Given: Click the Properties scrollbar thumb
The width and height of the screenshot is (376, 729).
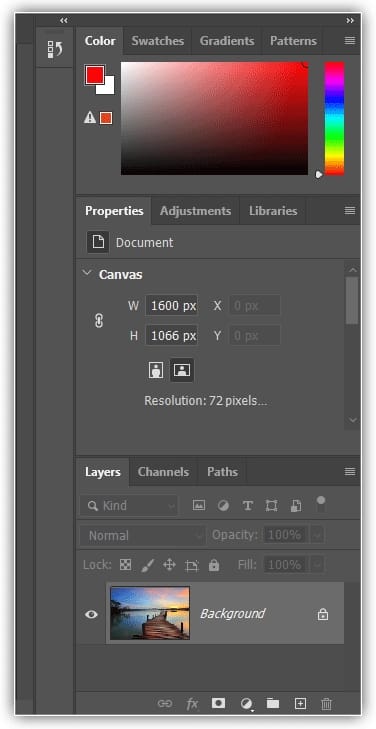Looking at the screenshot, I should [352, 300].
